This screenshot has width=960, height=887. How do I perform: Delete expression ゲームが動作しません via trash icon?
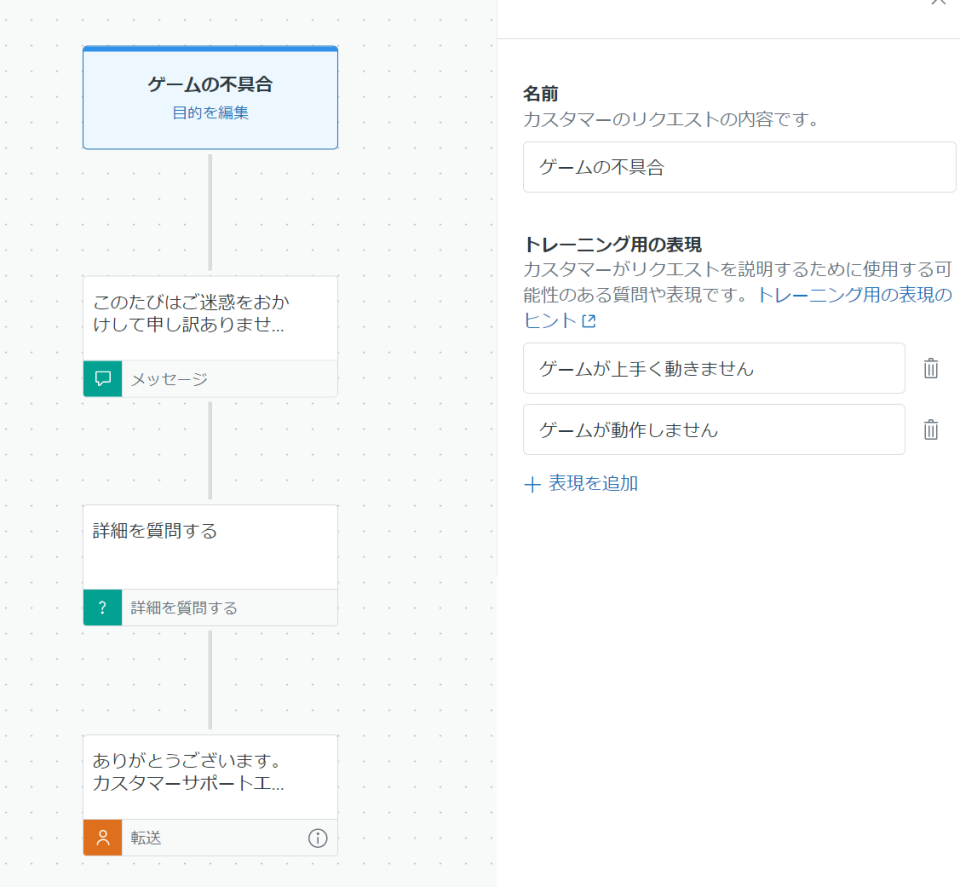931,429
